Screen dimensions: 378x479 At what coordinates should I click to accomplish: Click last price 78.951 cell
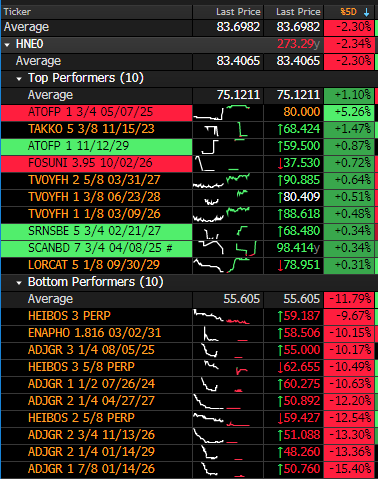(293, 265)
